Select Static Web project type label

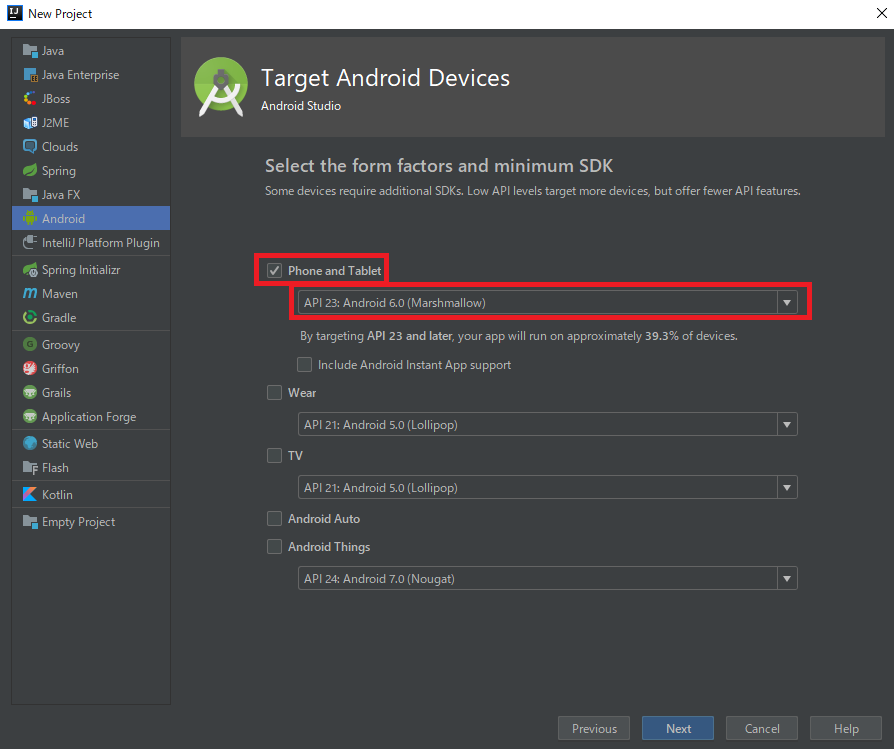click(x=70, y=443)
